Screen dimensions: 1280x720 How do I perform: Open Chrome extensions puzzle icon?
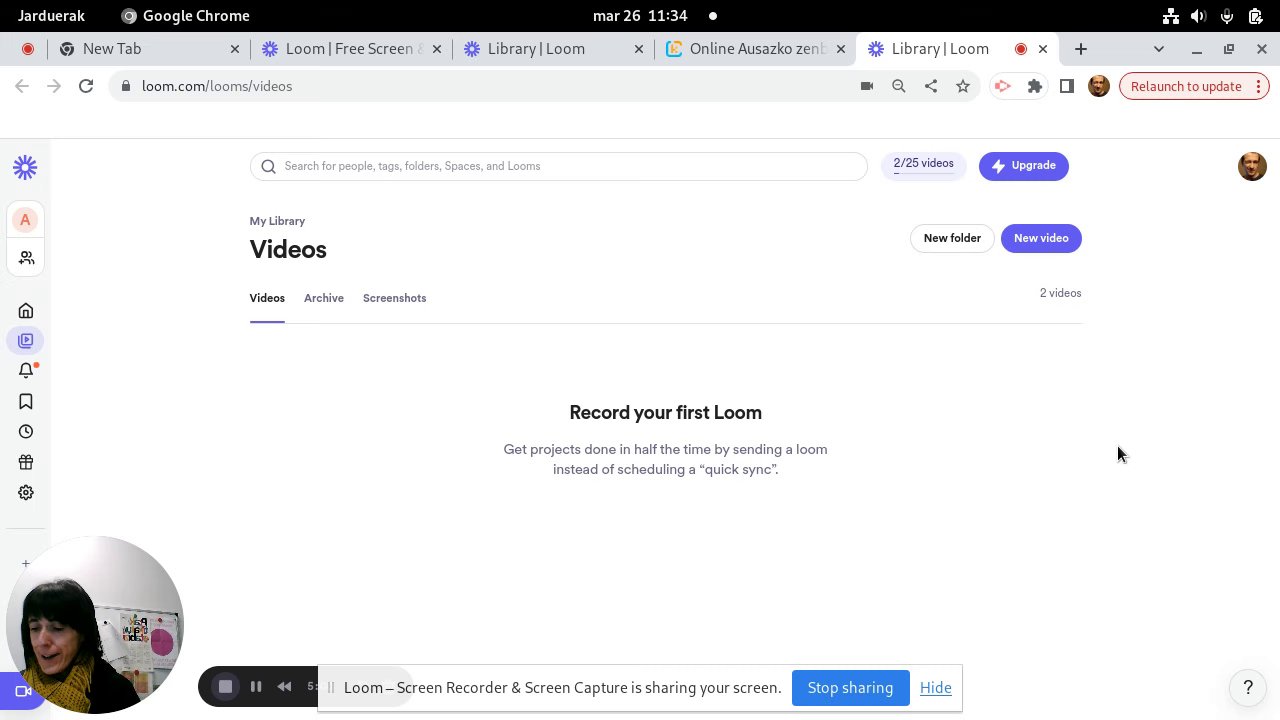tap(1035, 86)
